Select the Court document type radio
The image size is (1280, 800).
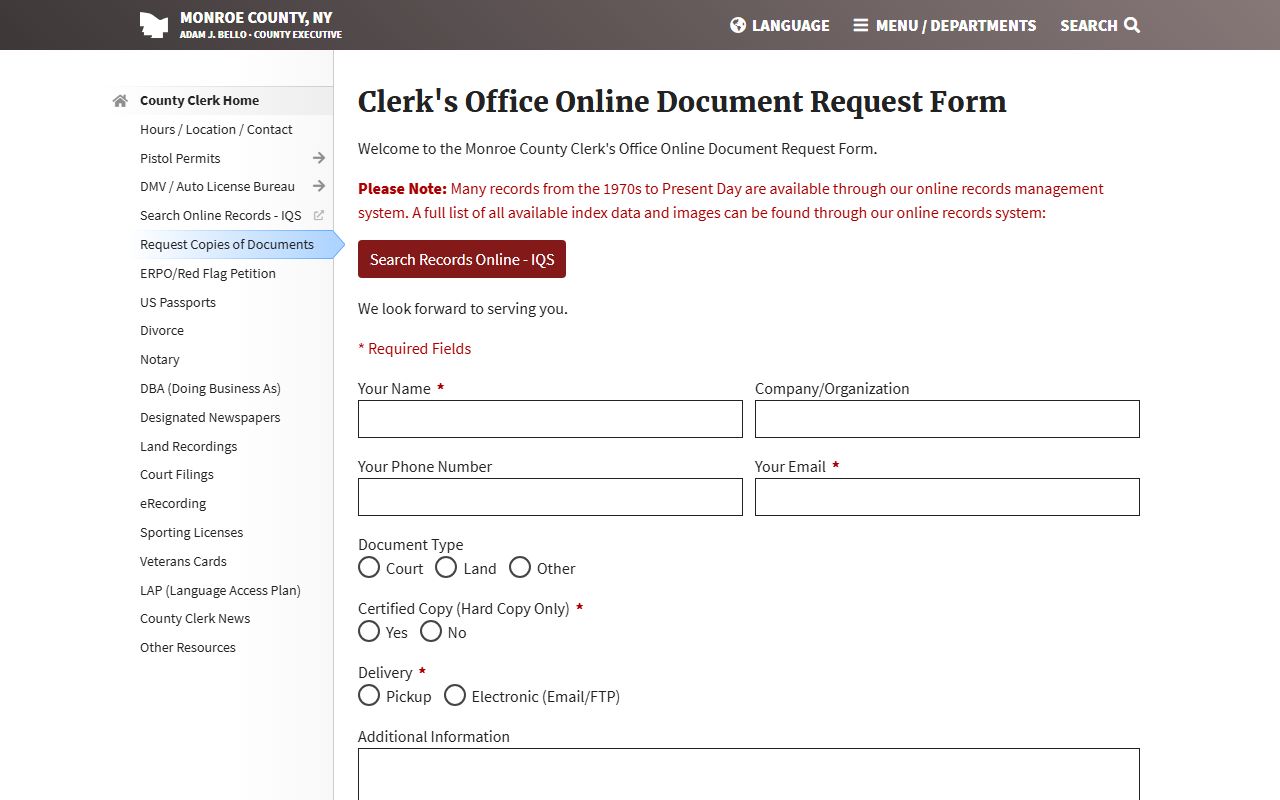tap(369, 567)
